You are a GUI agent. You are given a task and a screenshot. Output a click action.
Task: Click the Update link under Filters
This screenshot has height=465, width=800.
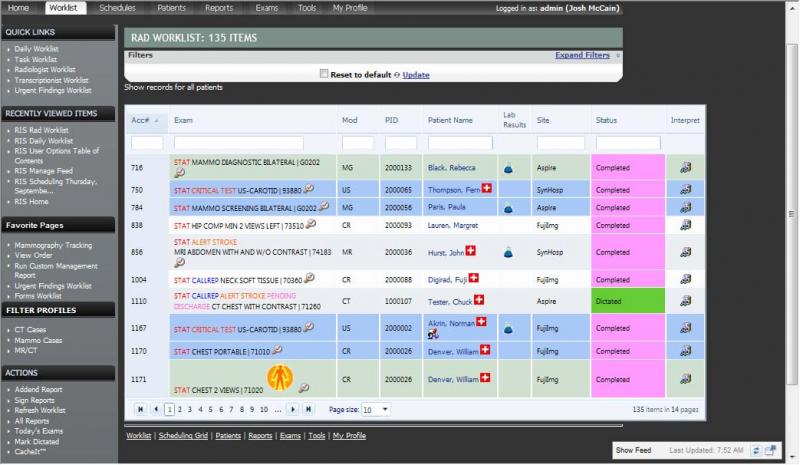(x=416, y=75)
